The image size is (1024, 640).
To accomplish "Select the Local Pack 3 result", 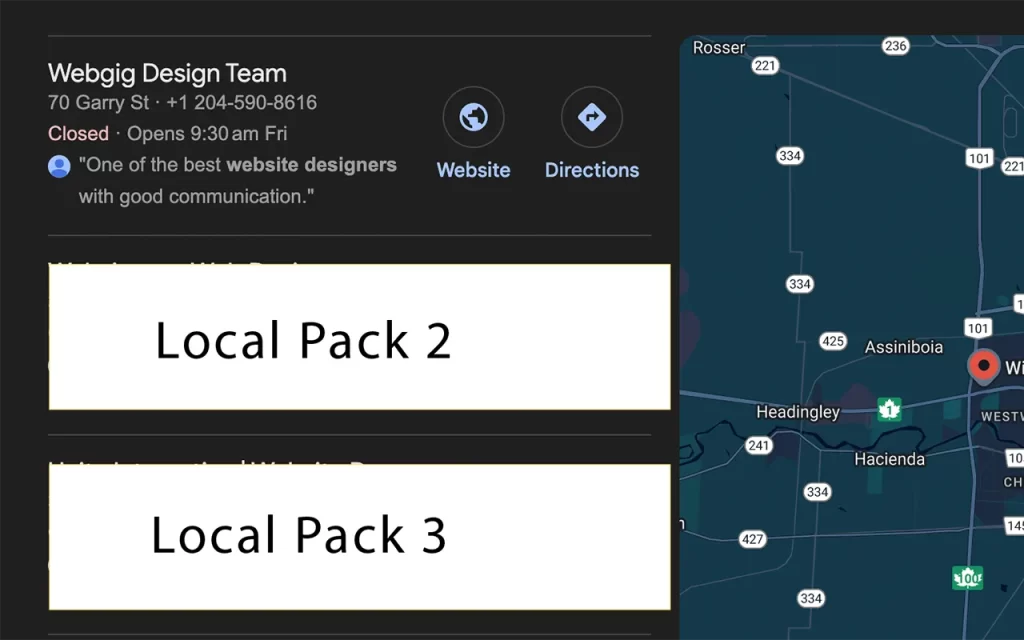I will click(358, 536).
